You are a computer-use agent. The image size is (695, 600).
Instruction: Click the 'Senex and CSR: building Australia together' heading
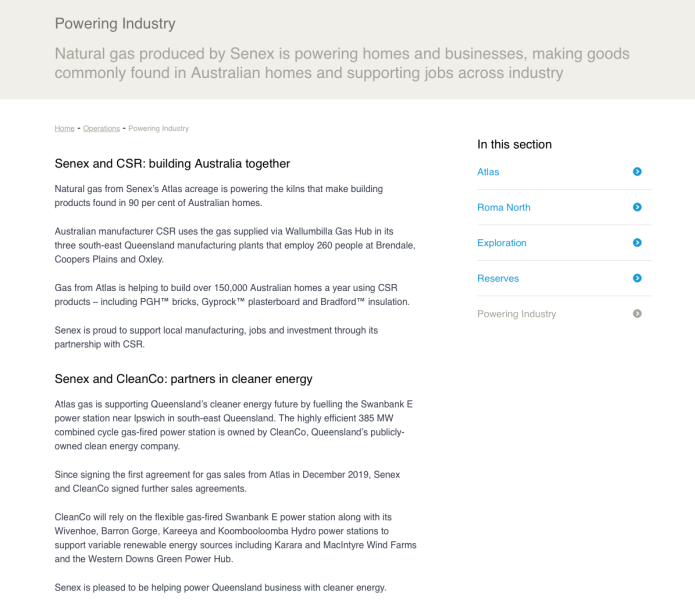click(x=172, y=163)
